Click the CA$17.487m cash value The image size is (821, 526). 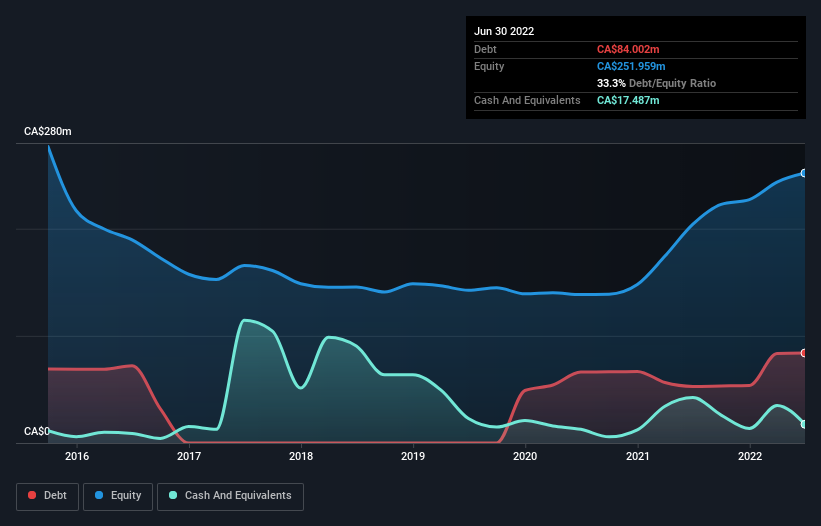point(628,100)
